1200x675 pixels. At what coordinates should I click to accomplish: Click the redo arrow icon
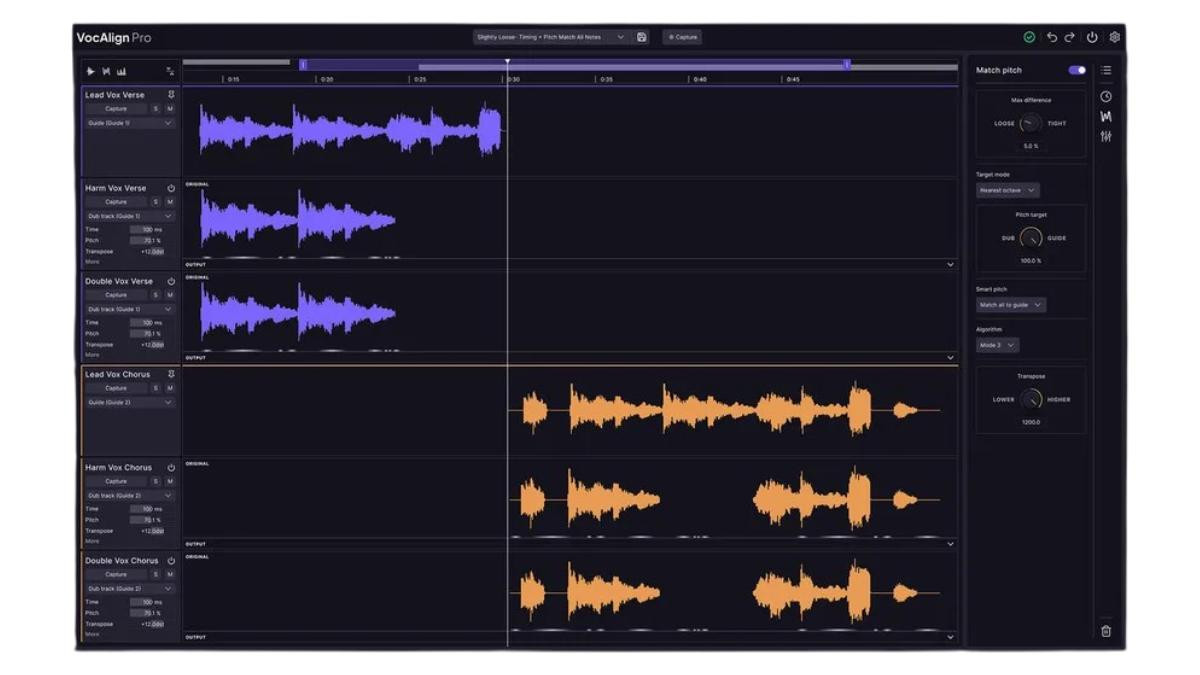tap(1070, 37)
